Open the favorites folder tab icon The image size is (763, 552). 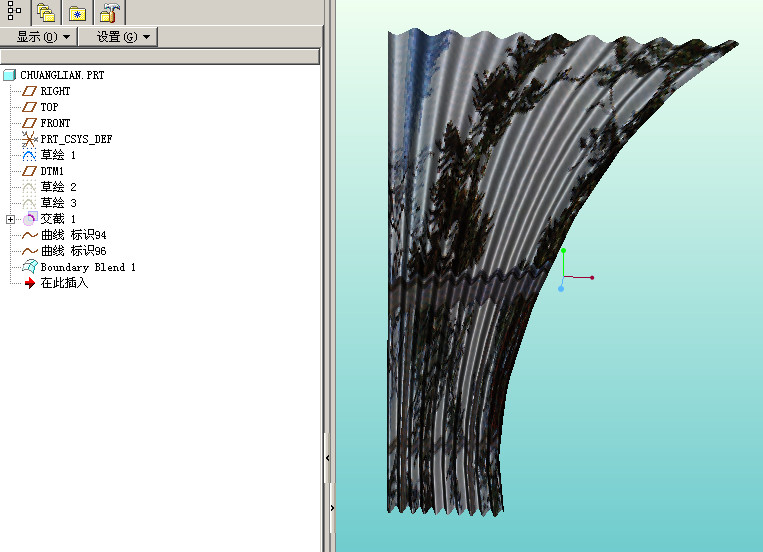[77, 13]
